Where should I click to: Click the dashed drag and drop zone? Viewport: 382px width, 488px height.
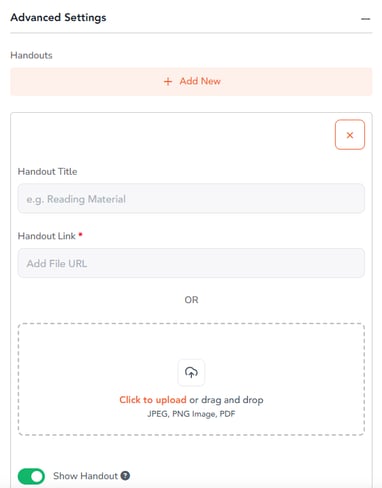[x=191, y=379]
